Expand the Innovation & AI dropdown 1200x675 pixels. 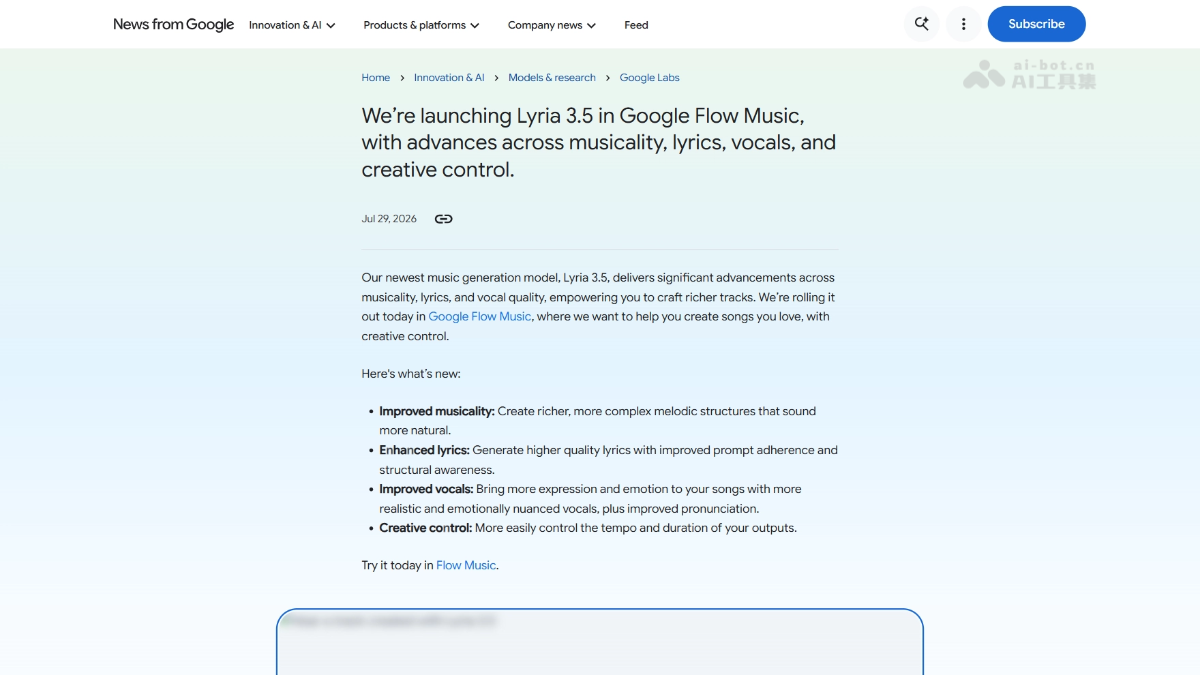pyautogui.click(x=292, y=25)
